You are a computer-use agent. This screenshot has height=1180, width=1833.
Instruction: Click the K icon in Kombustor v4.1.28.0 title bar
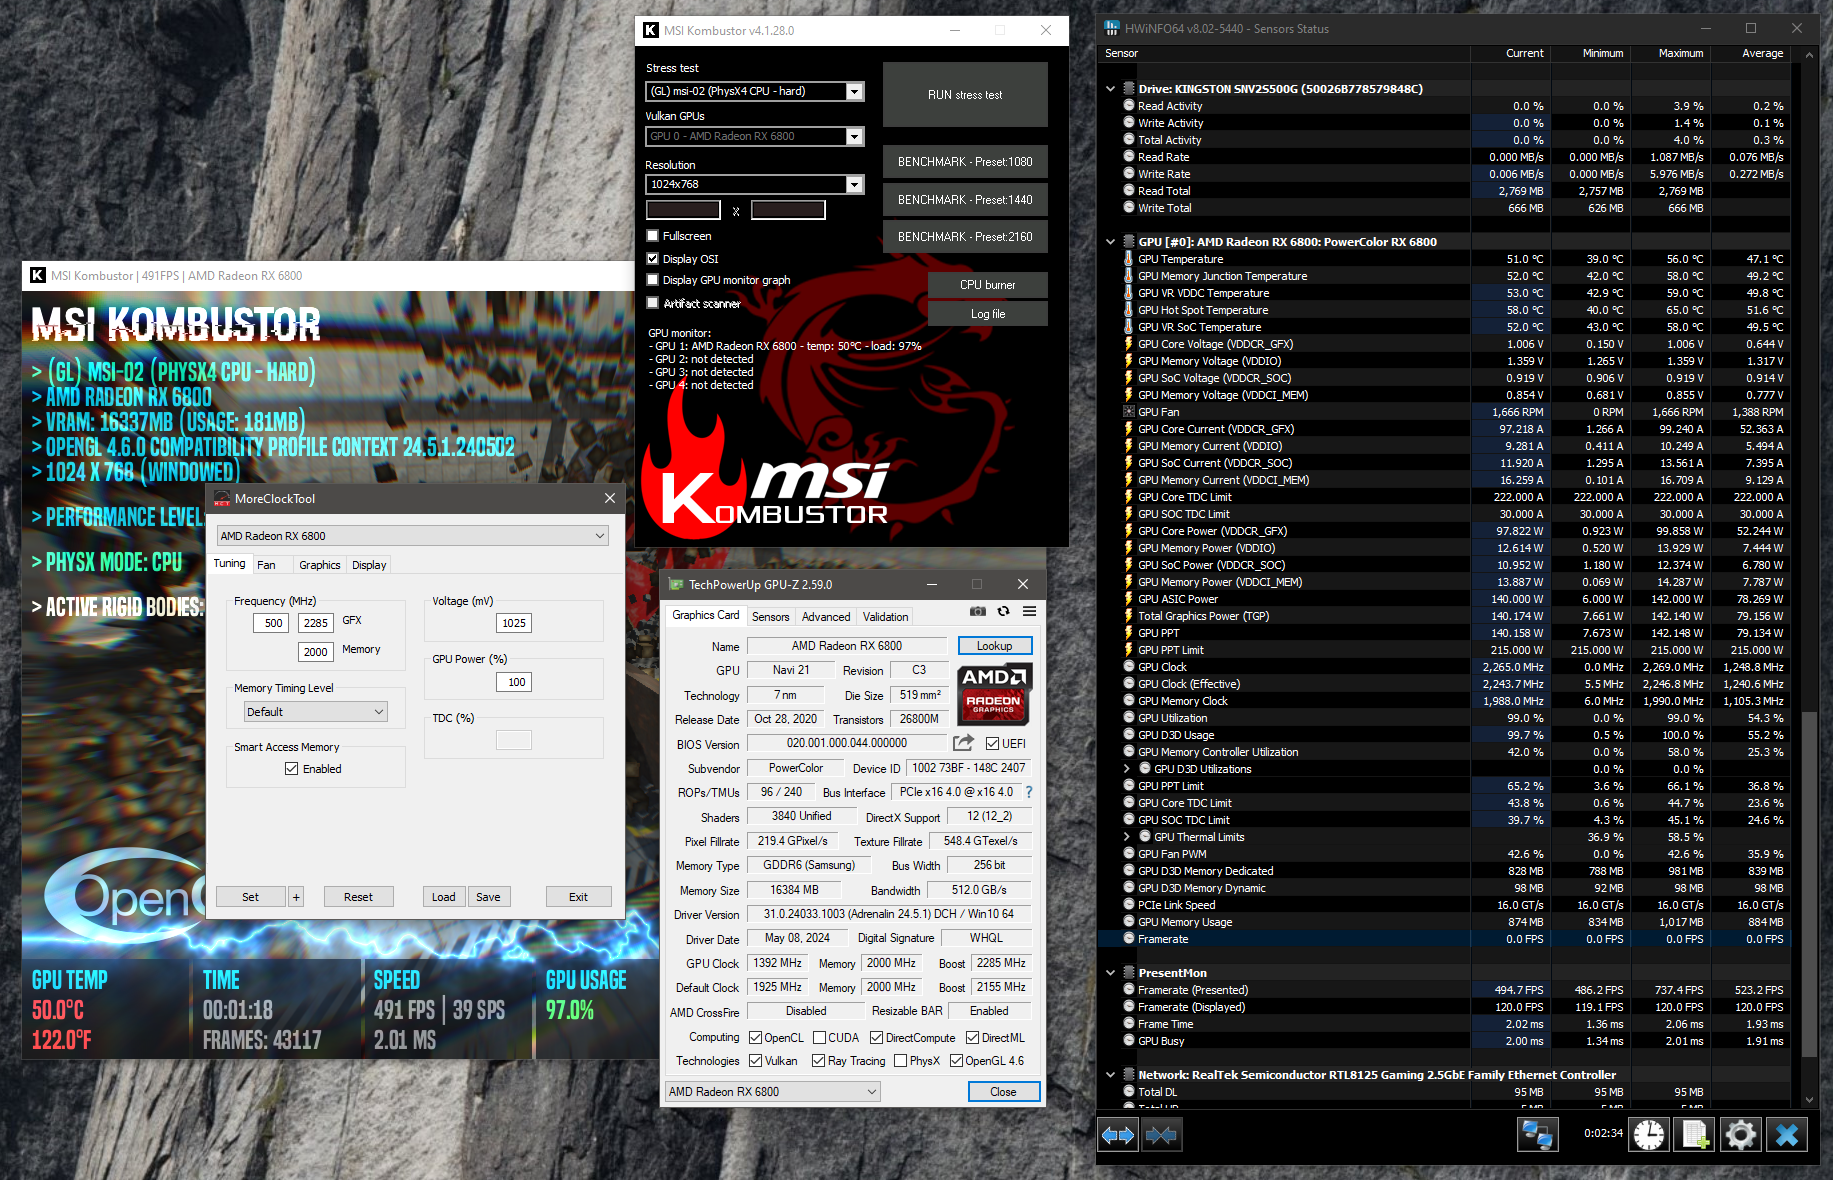651,31
